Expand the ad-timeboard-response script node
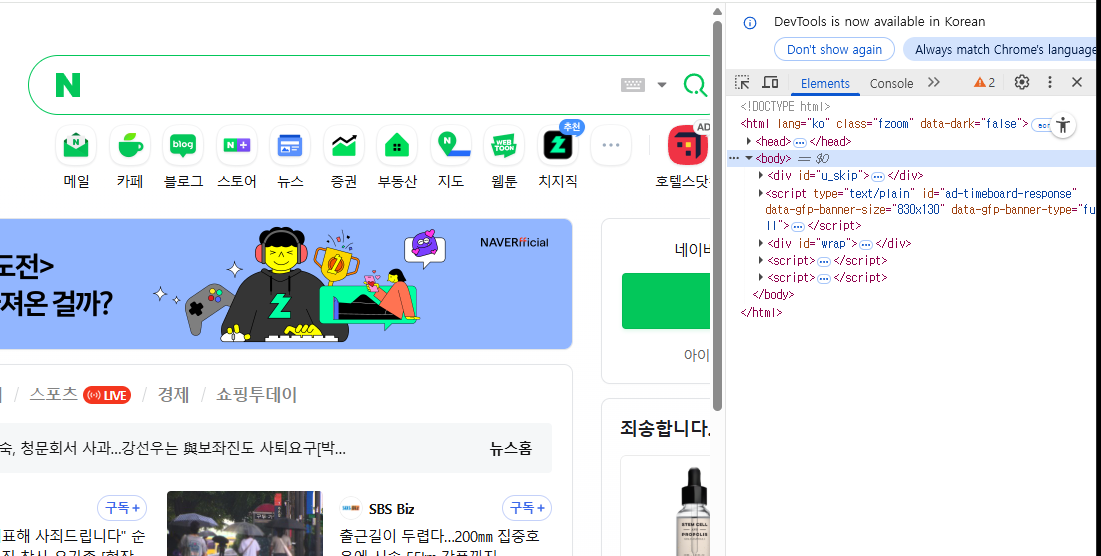This screenshot has height=556, width=1101. tap(761, 193)
